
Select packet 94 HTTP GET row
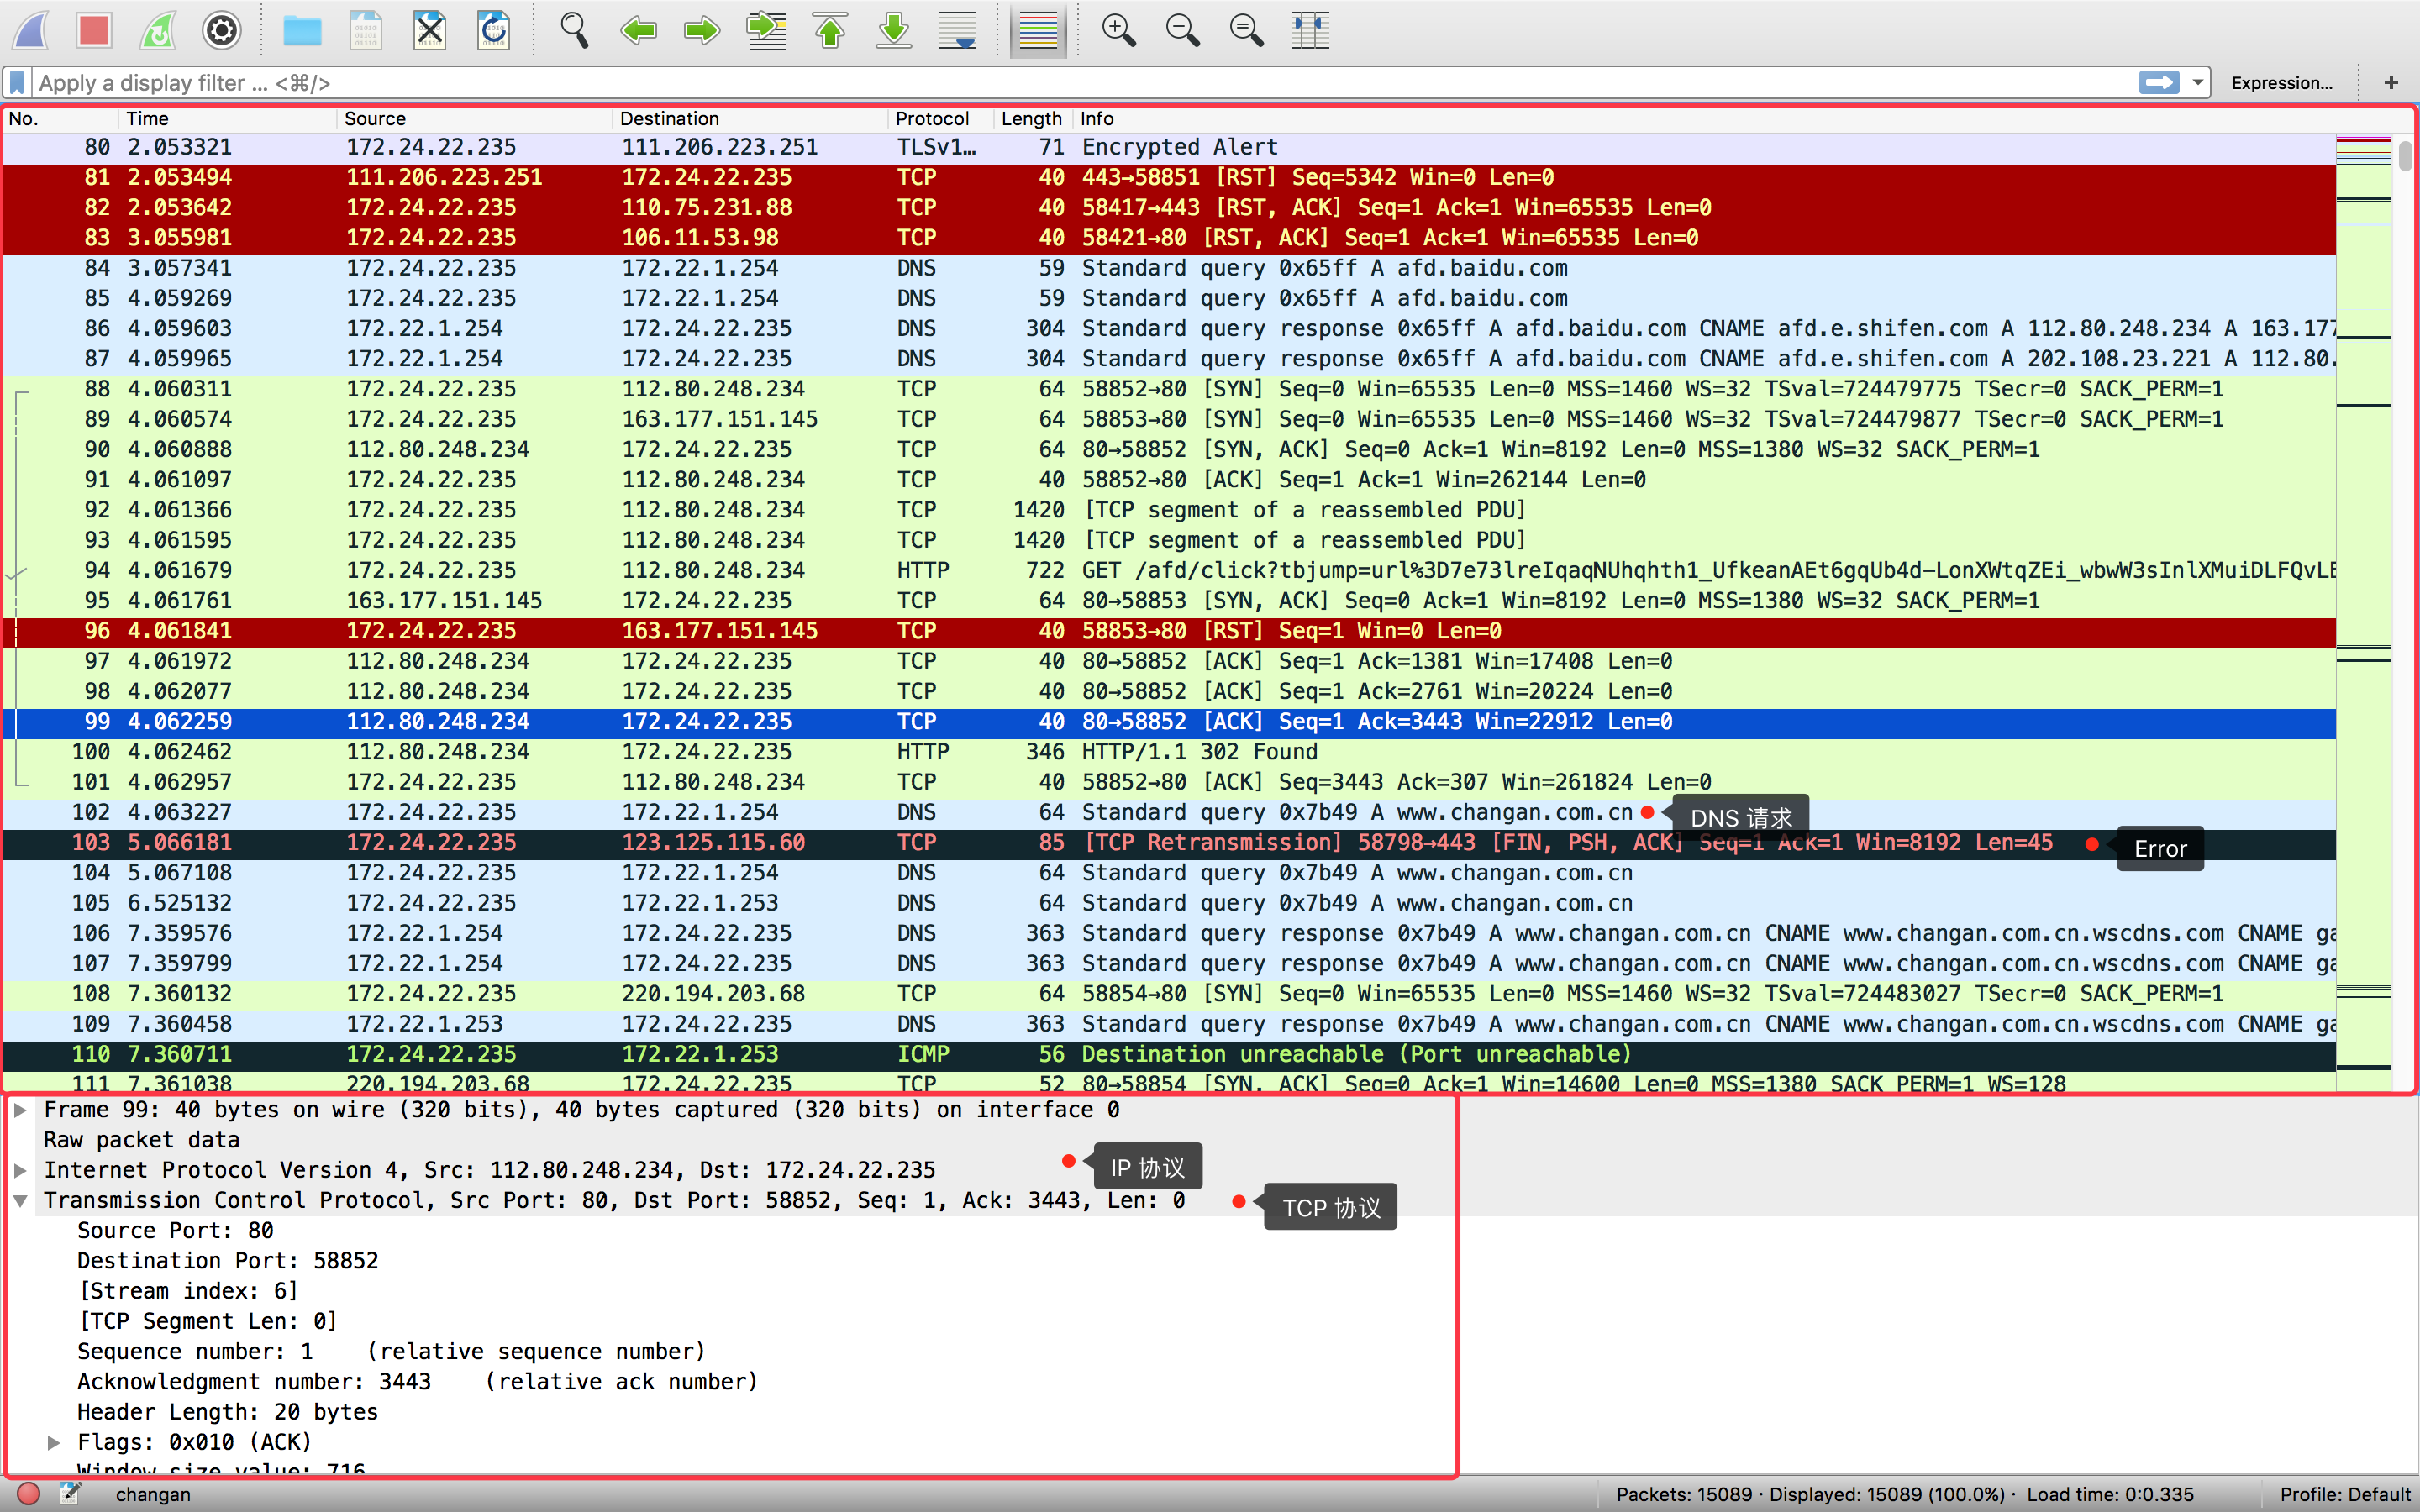click(x=1169, y=570)
